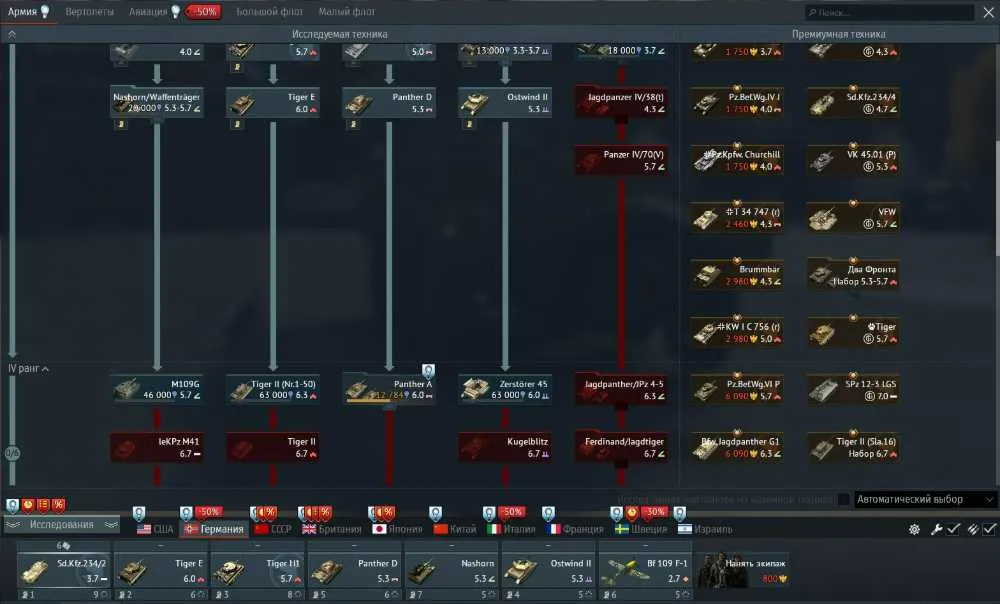Select the M109G vehicle in the tree
Screen dimensions: 1000x604
click(158, 390)
